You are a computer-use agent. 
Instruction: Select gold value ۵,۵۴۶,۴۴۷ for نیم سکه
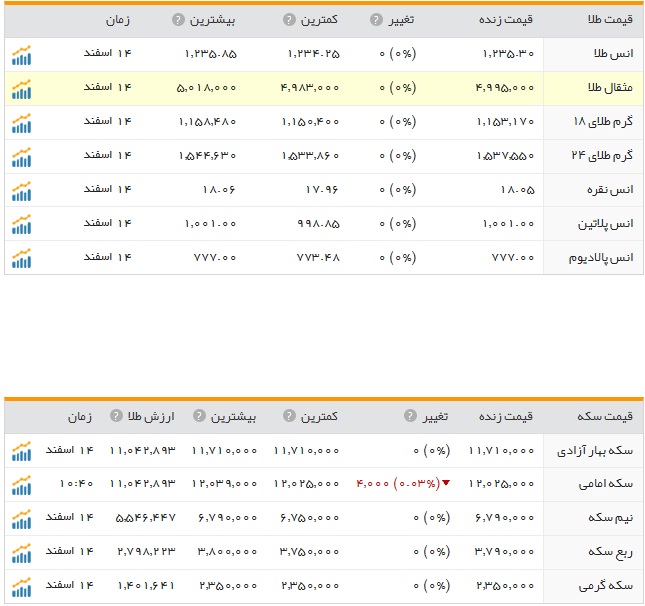146,518
